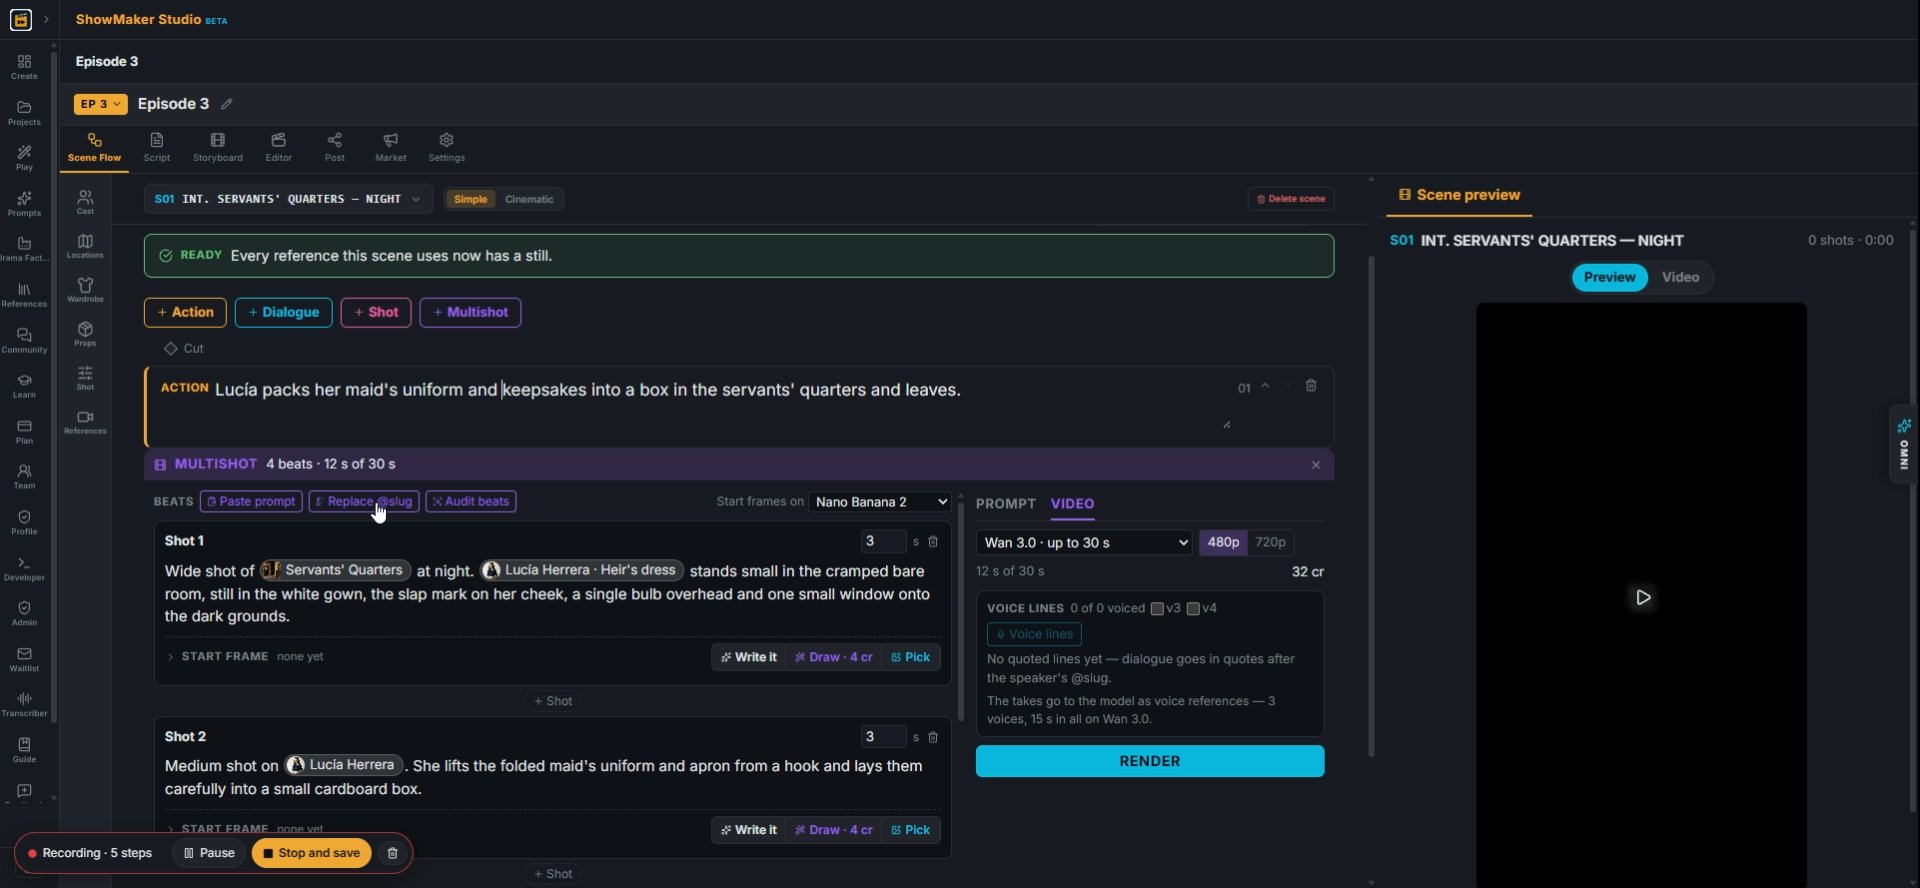Open the Team page
This screenshot has width=1920, height=888.
point(24,477)
